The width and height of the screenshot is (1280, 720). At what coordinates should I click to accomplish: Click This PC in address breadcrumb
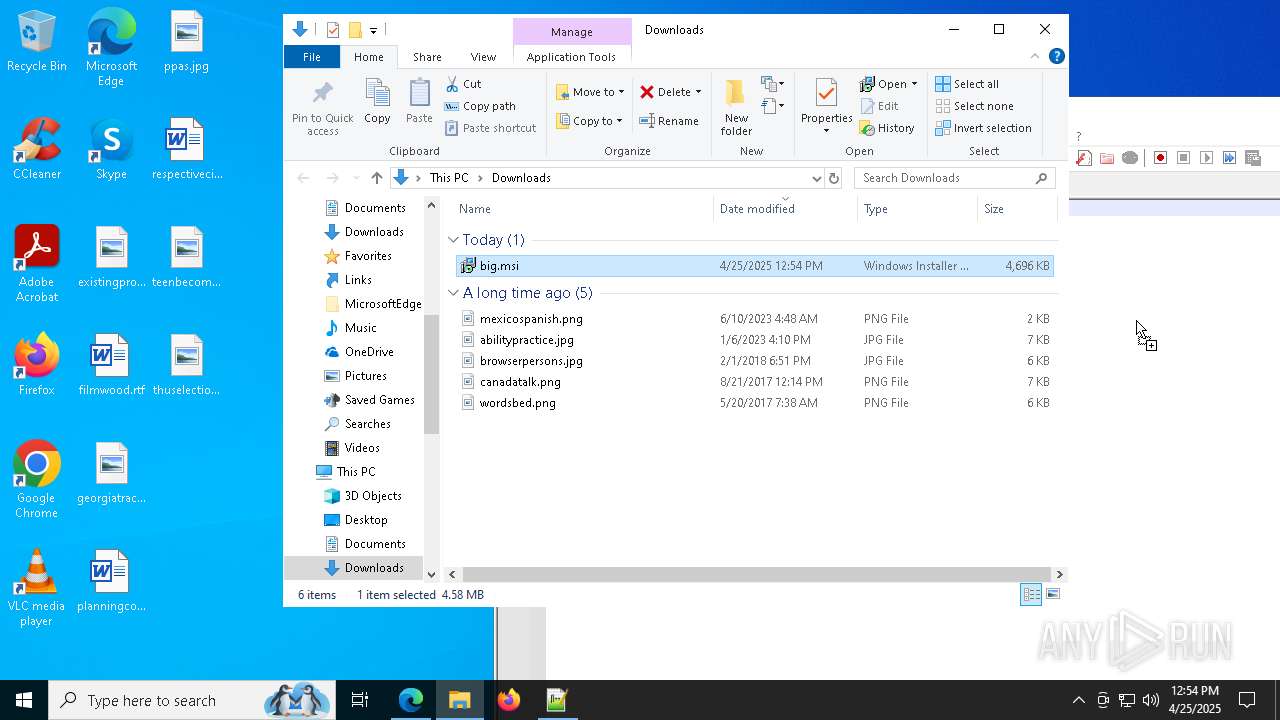(449, 178)
